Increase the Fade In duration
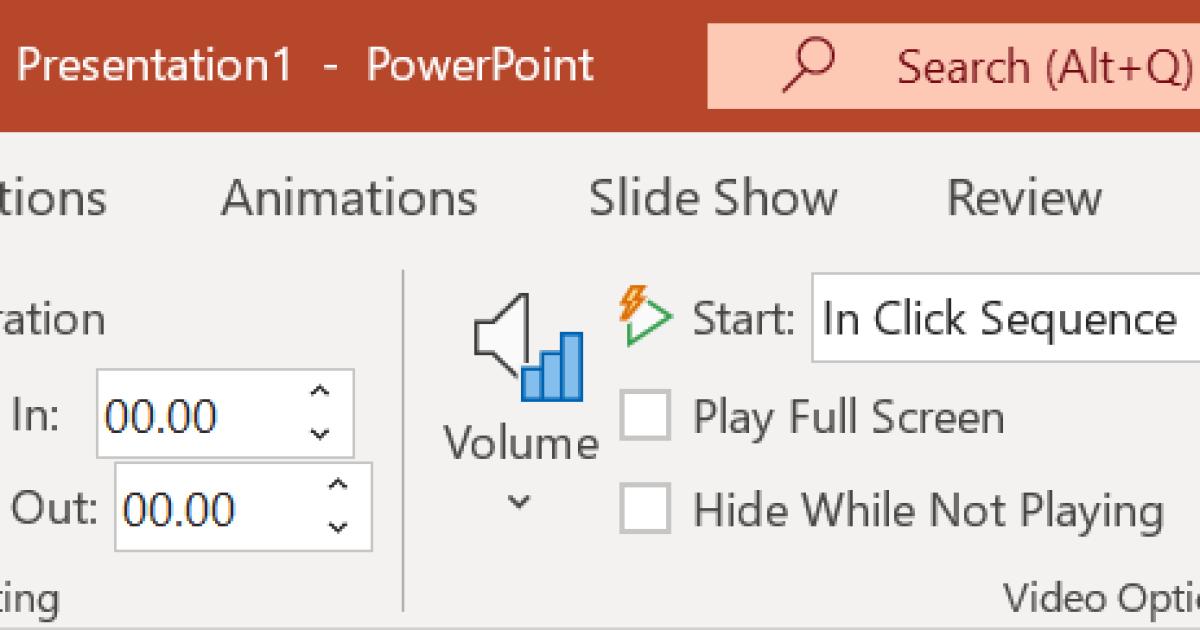1200x630 pixels. click(320, 392)
